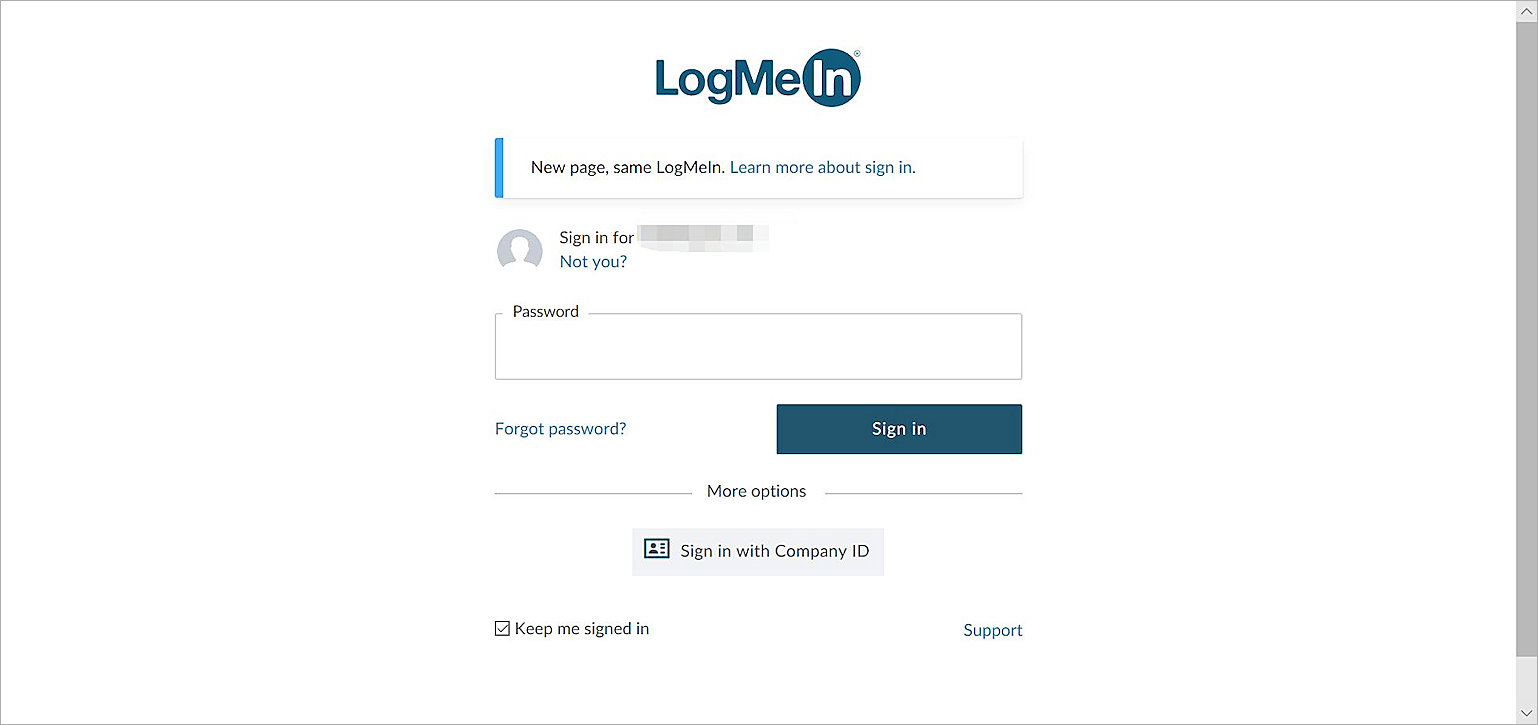
Task: Choose the "Sign in with Company ID" text
Action: (x=775, y=551)
